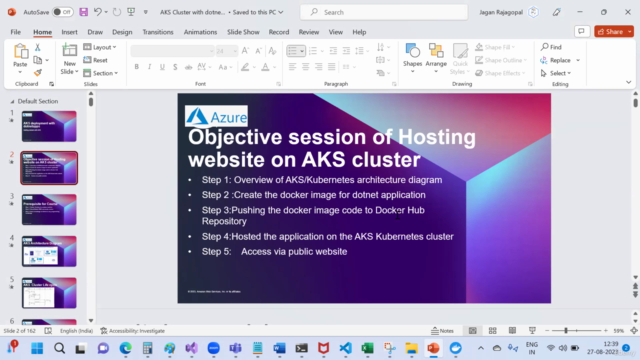The image size is (640, 360).
Task: Toggle Center alignment
Action: point(305,67)
